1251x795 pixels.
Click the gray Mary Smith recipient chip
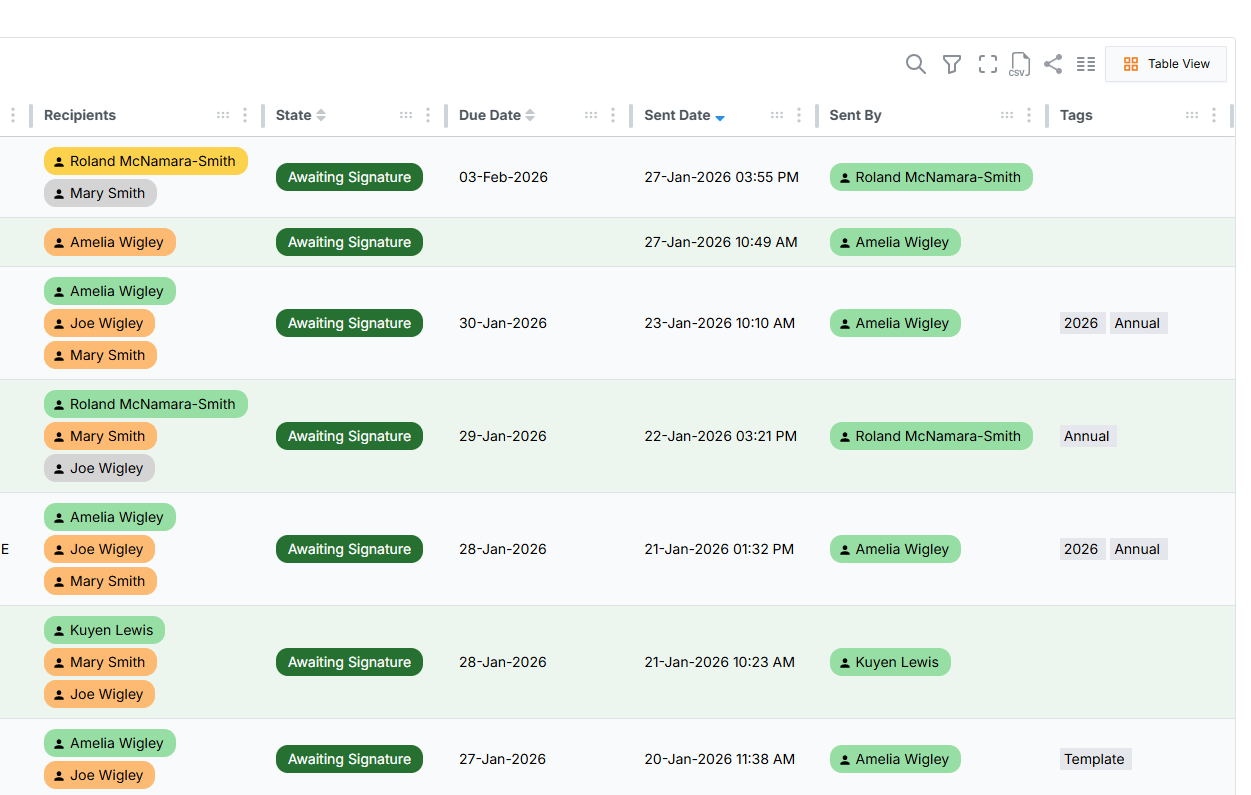[x=100, y=193]
